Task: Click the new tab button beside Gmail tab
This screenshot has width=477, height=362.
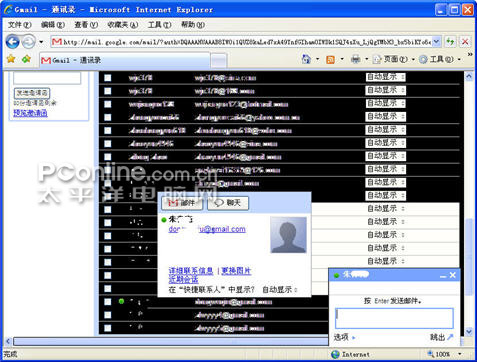Action: (x=219, y=61)
